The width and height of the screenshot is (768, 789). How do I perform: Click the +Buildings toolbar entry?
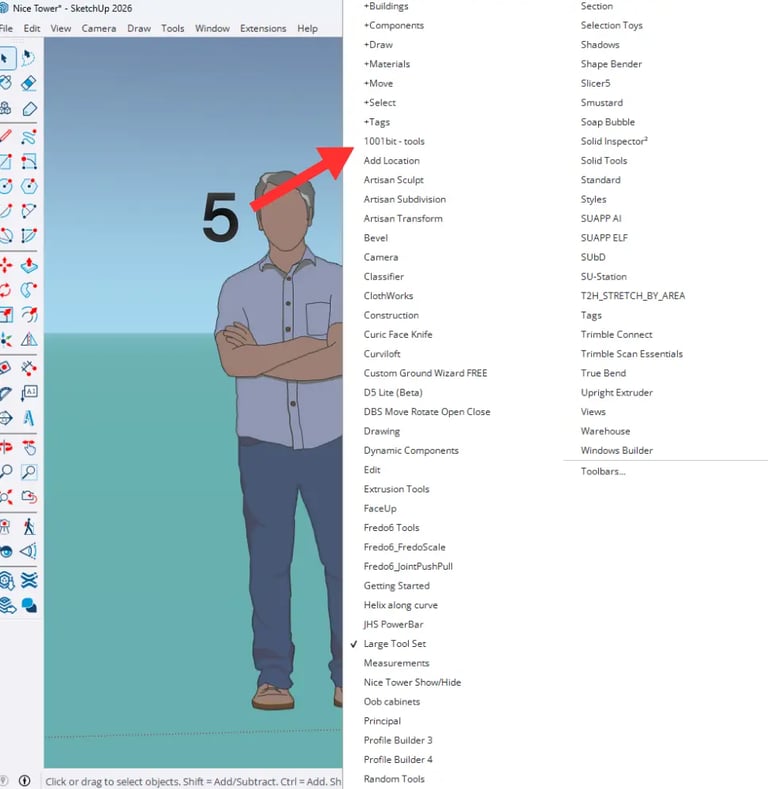[386, 6]
